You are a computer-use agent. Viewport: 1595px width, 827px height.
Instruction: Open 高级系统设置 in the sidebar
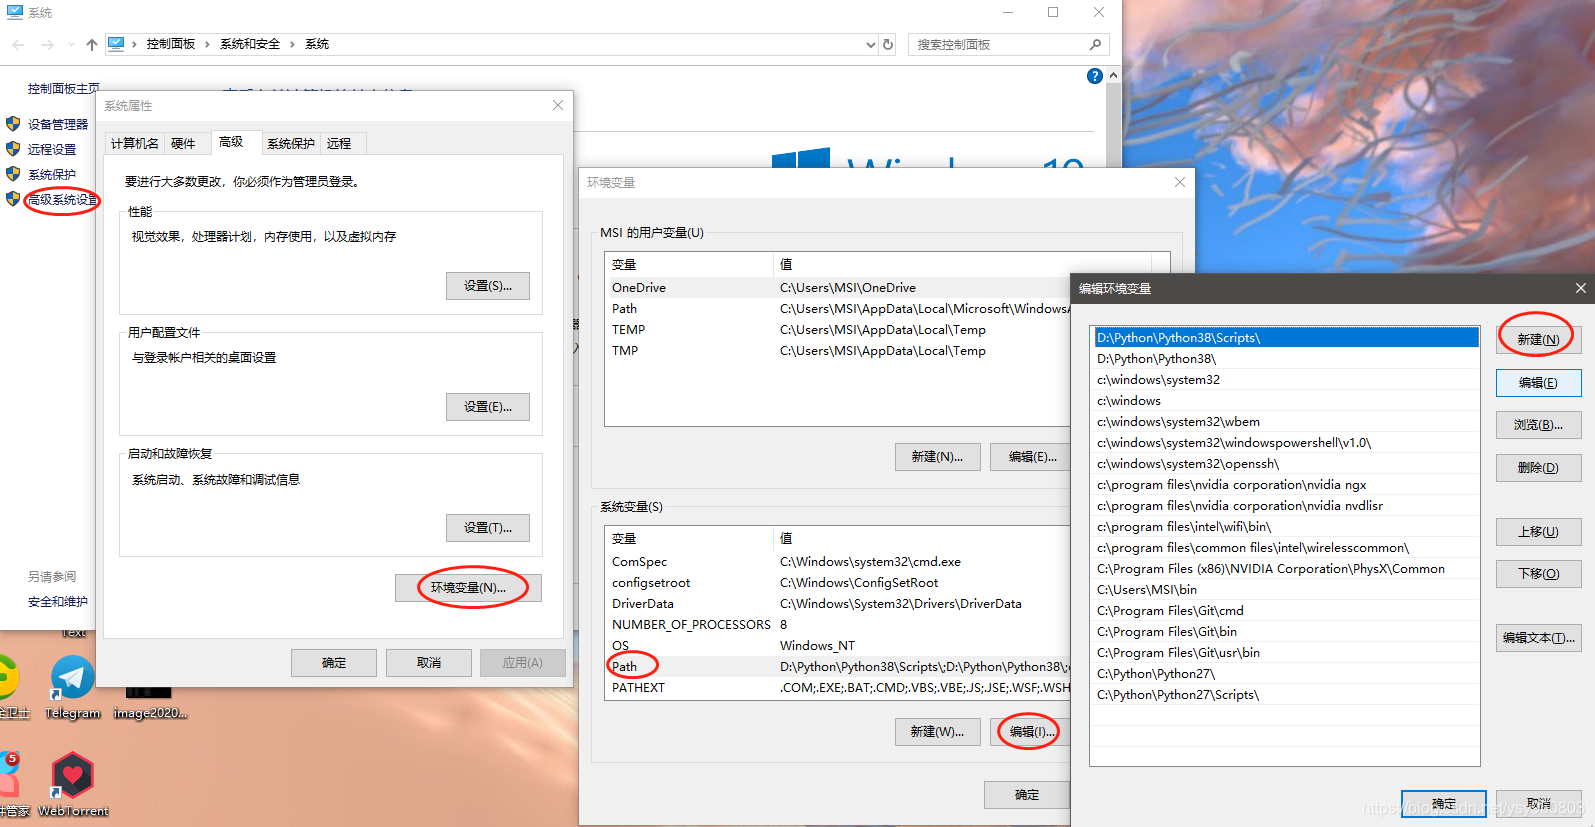tap(62, 200)
